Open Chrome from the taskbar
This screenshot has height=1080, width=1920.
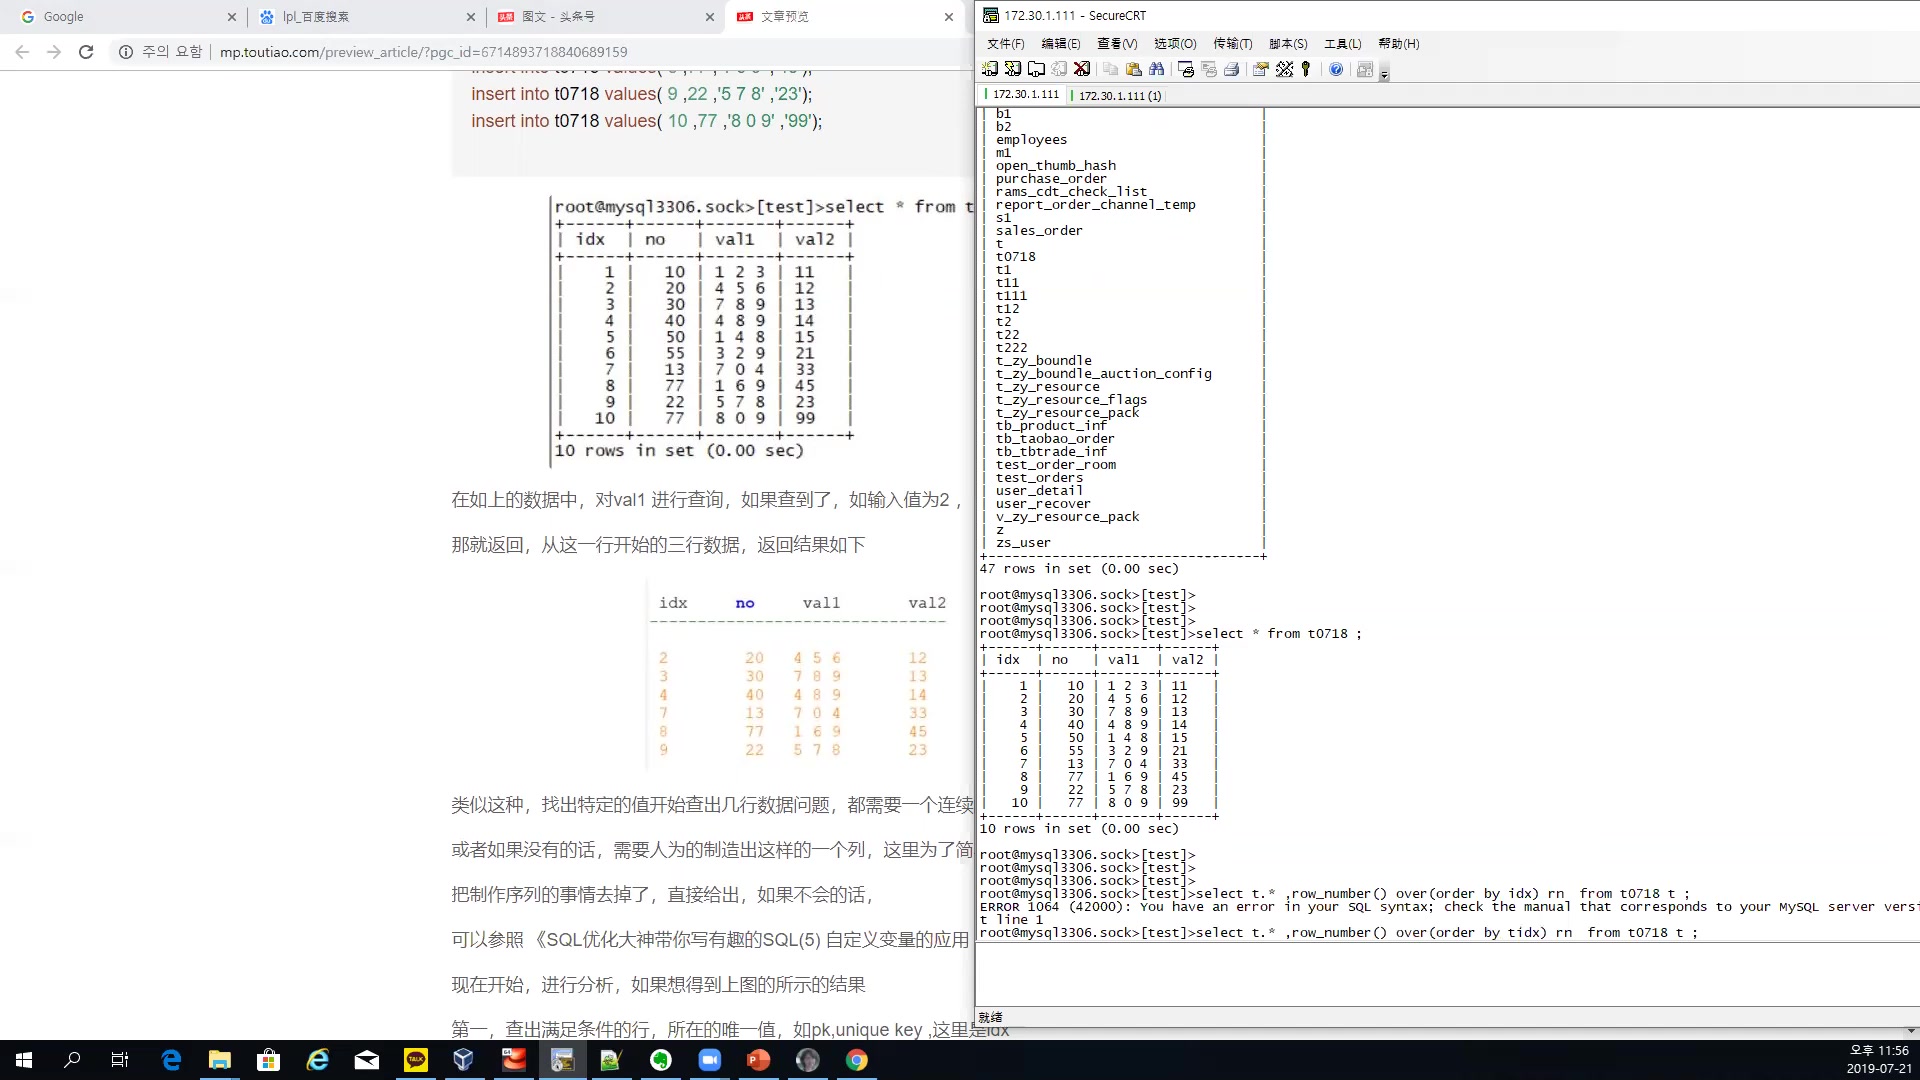click(857, 1060)
